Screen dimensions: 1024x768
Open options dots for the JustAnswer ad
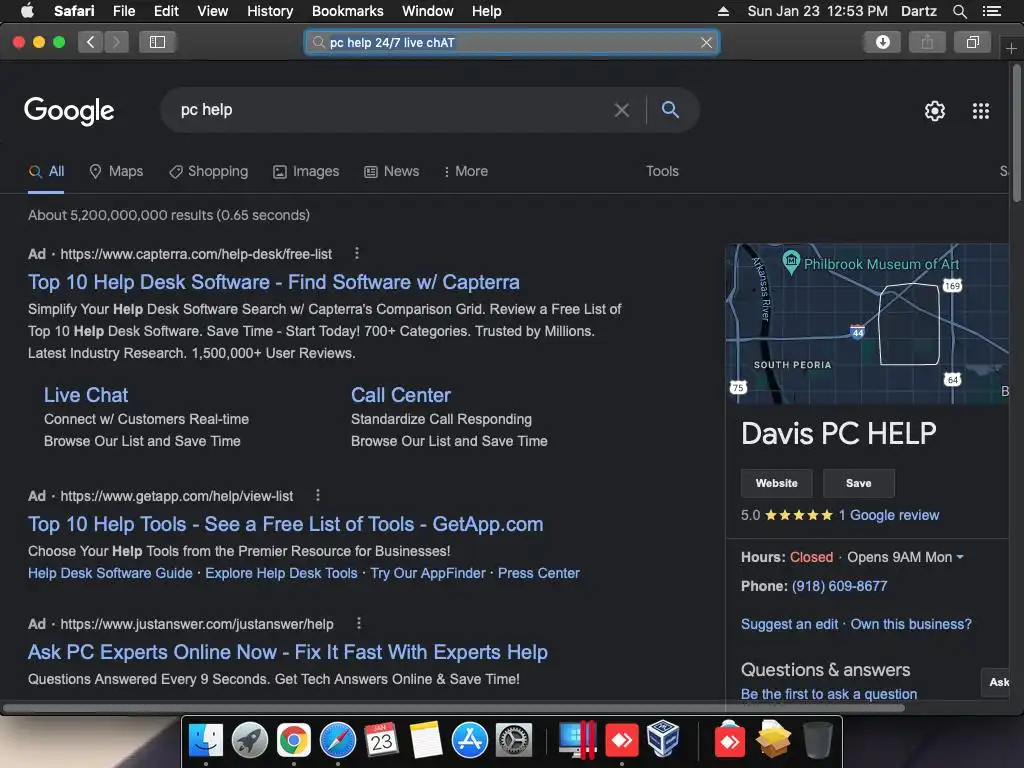point(359,624)
